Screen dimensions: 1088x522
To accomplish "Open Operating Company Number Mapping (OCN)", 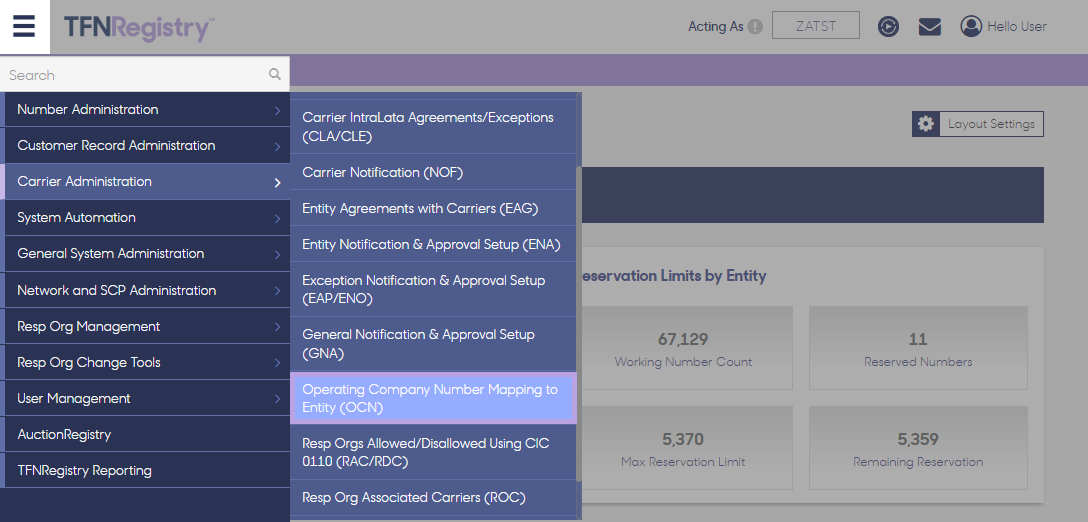I will click(431, 398).
